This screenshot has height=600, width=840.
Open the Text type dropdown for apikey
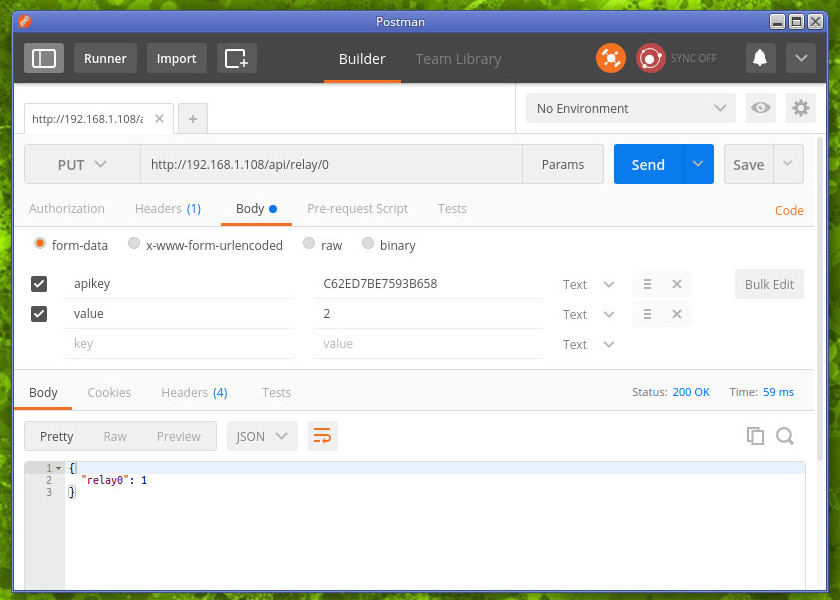588,284
